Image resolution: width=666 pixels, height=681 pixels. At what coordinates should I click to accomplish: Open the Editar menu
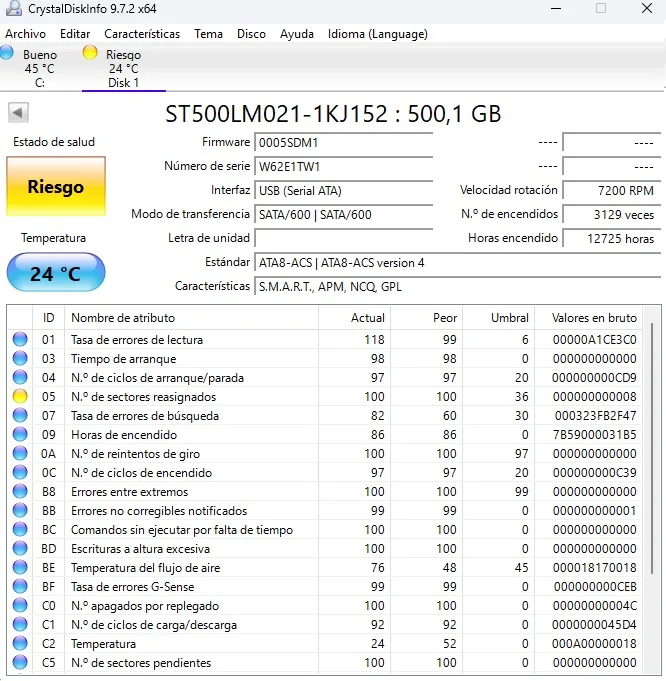tap(75, 34)
